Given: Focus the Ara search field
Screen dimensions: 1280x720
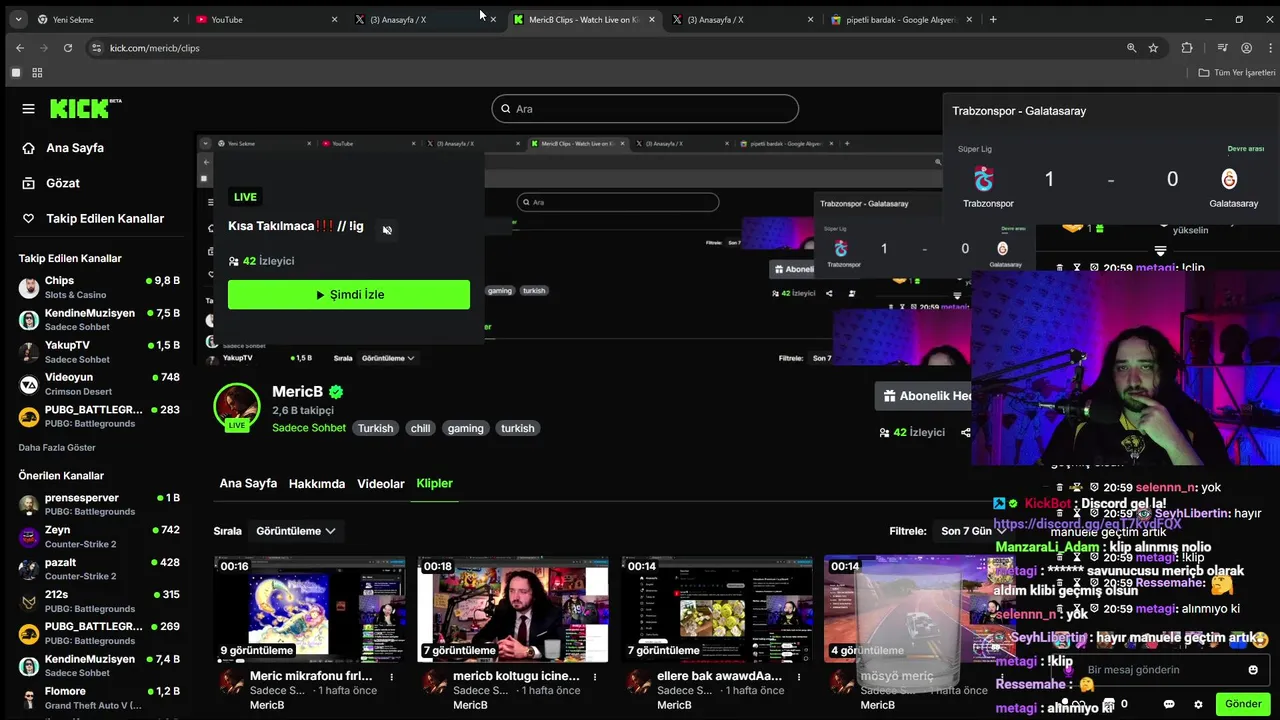Looking at the screenshot, I should click(645, 109).
